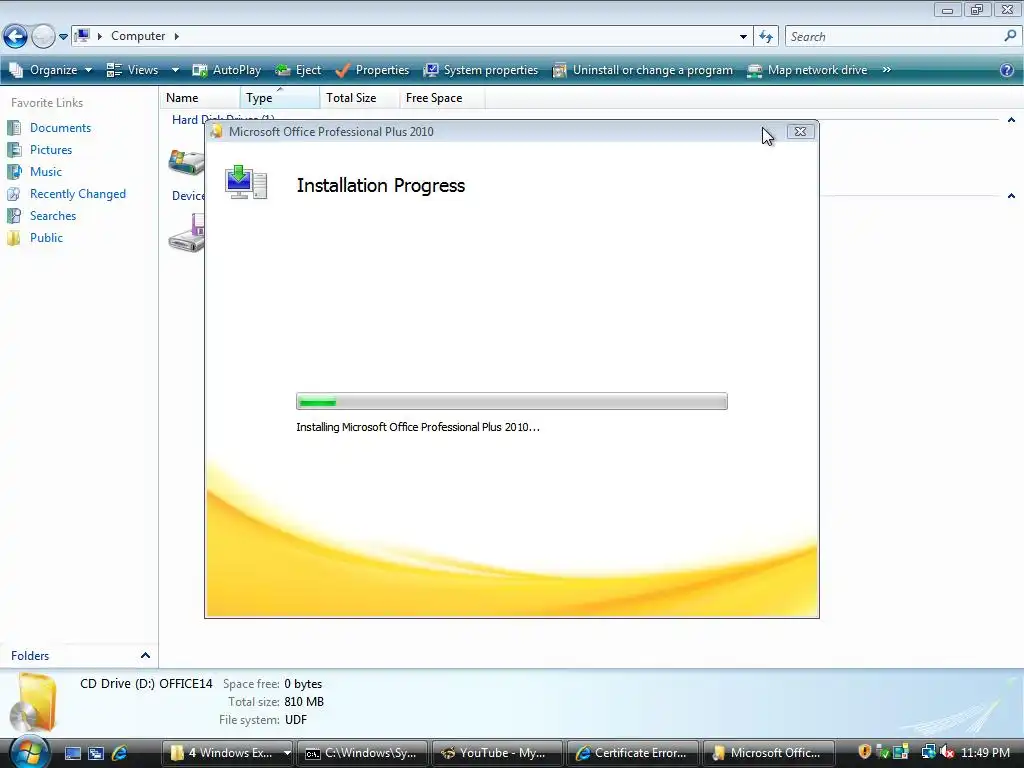Open Documents in Favorite Links
1024x768 pixels.
(60, 127)
